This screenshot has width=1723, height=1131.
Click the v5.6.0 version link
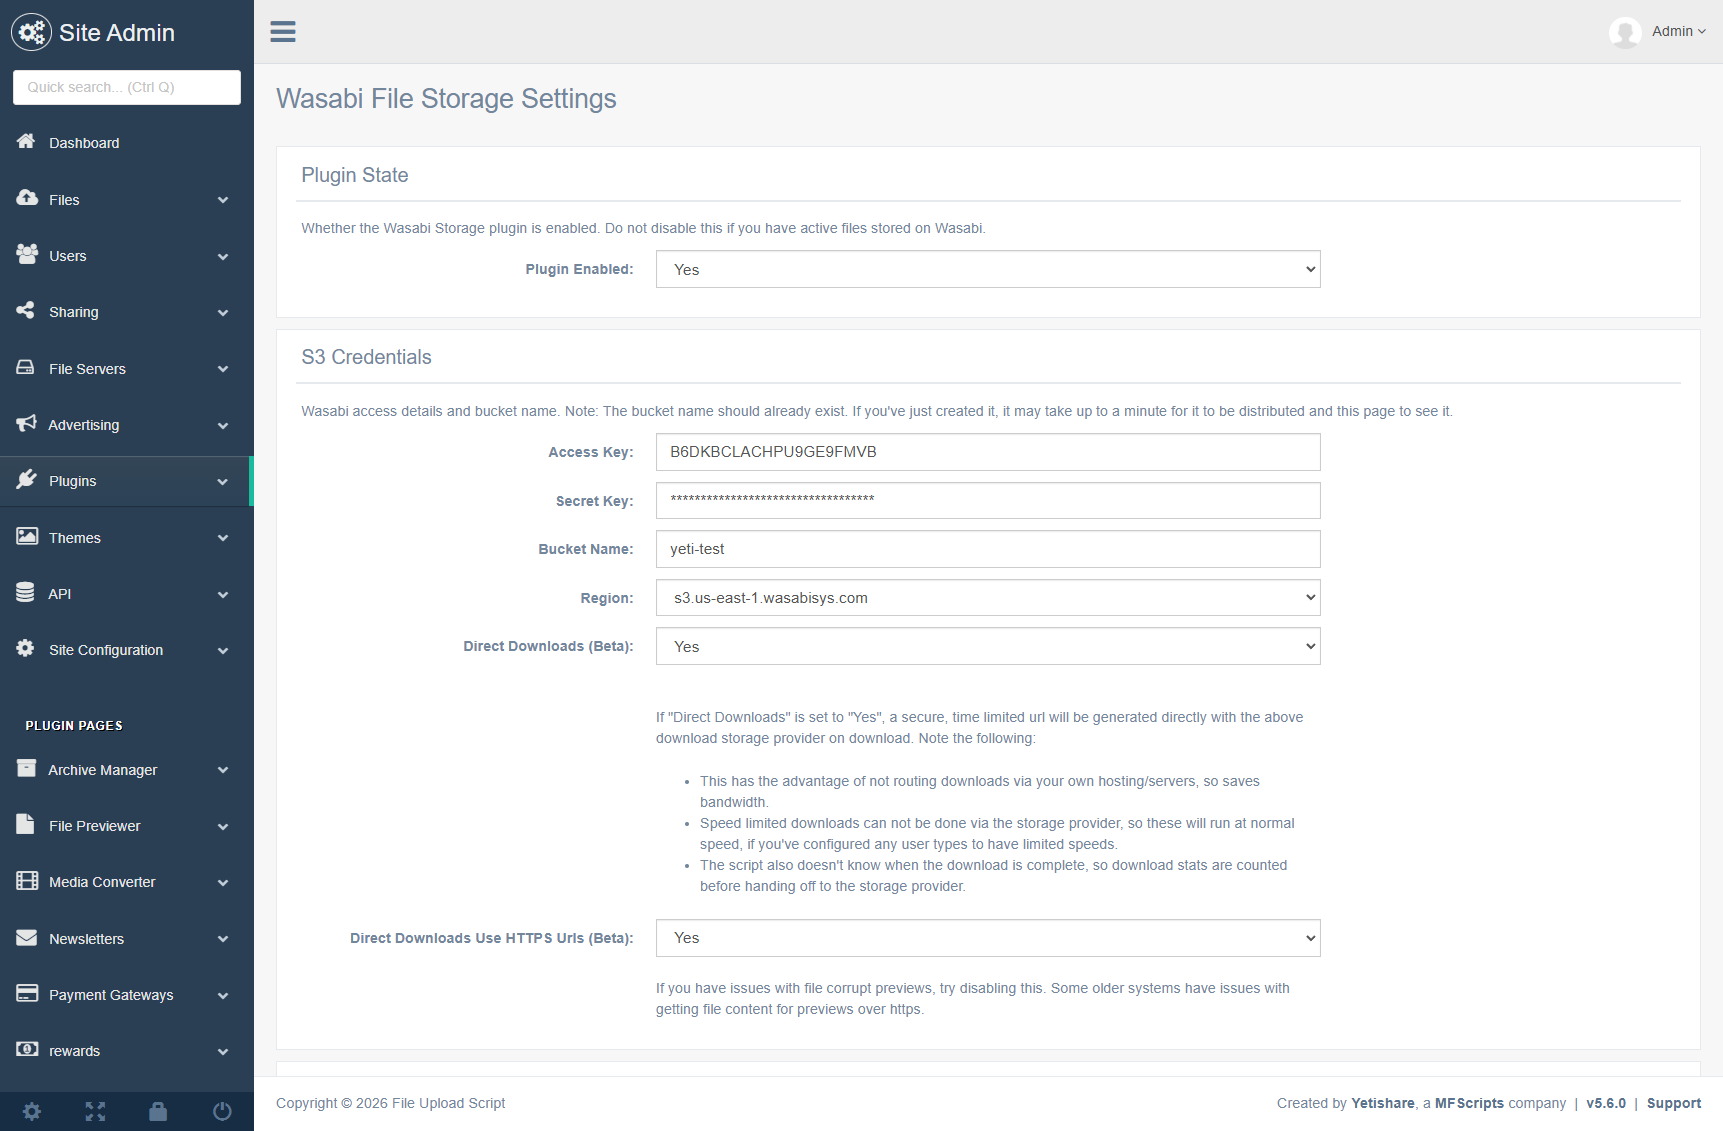coord(1605,1103)
